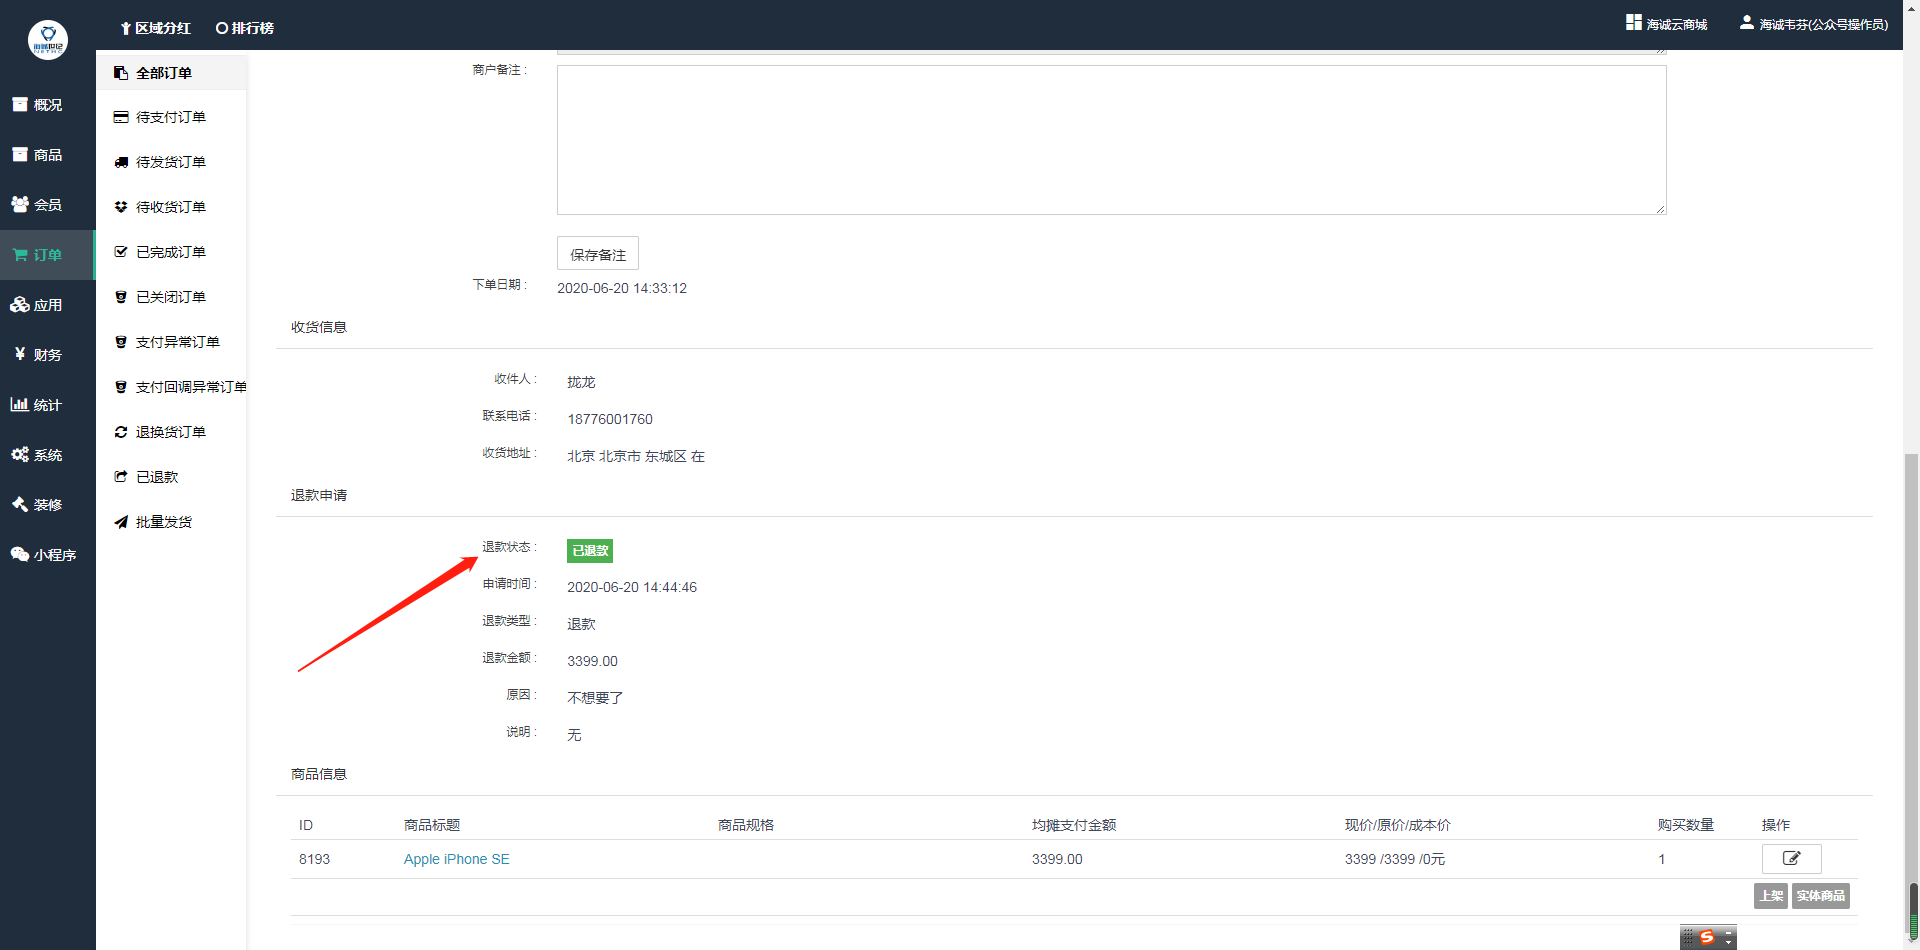Click 商品标题 column header
Image resolution: width=1920 pixels, height=950 pixels.
[432, 825]
